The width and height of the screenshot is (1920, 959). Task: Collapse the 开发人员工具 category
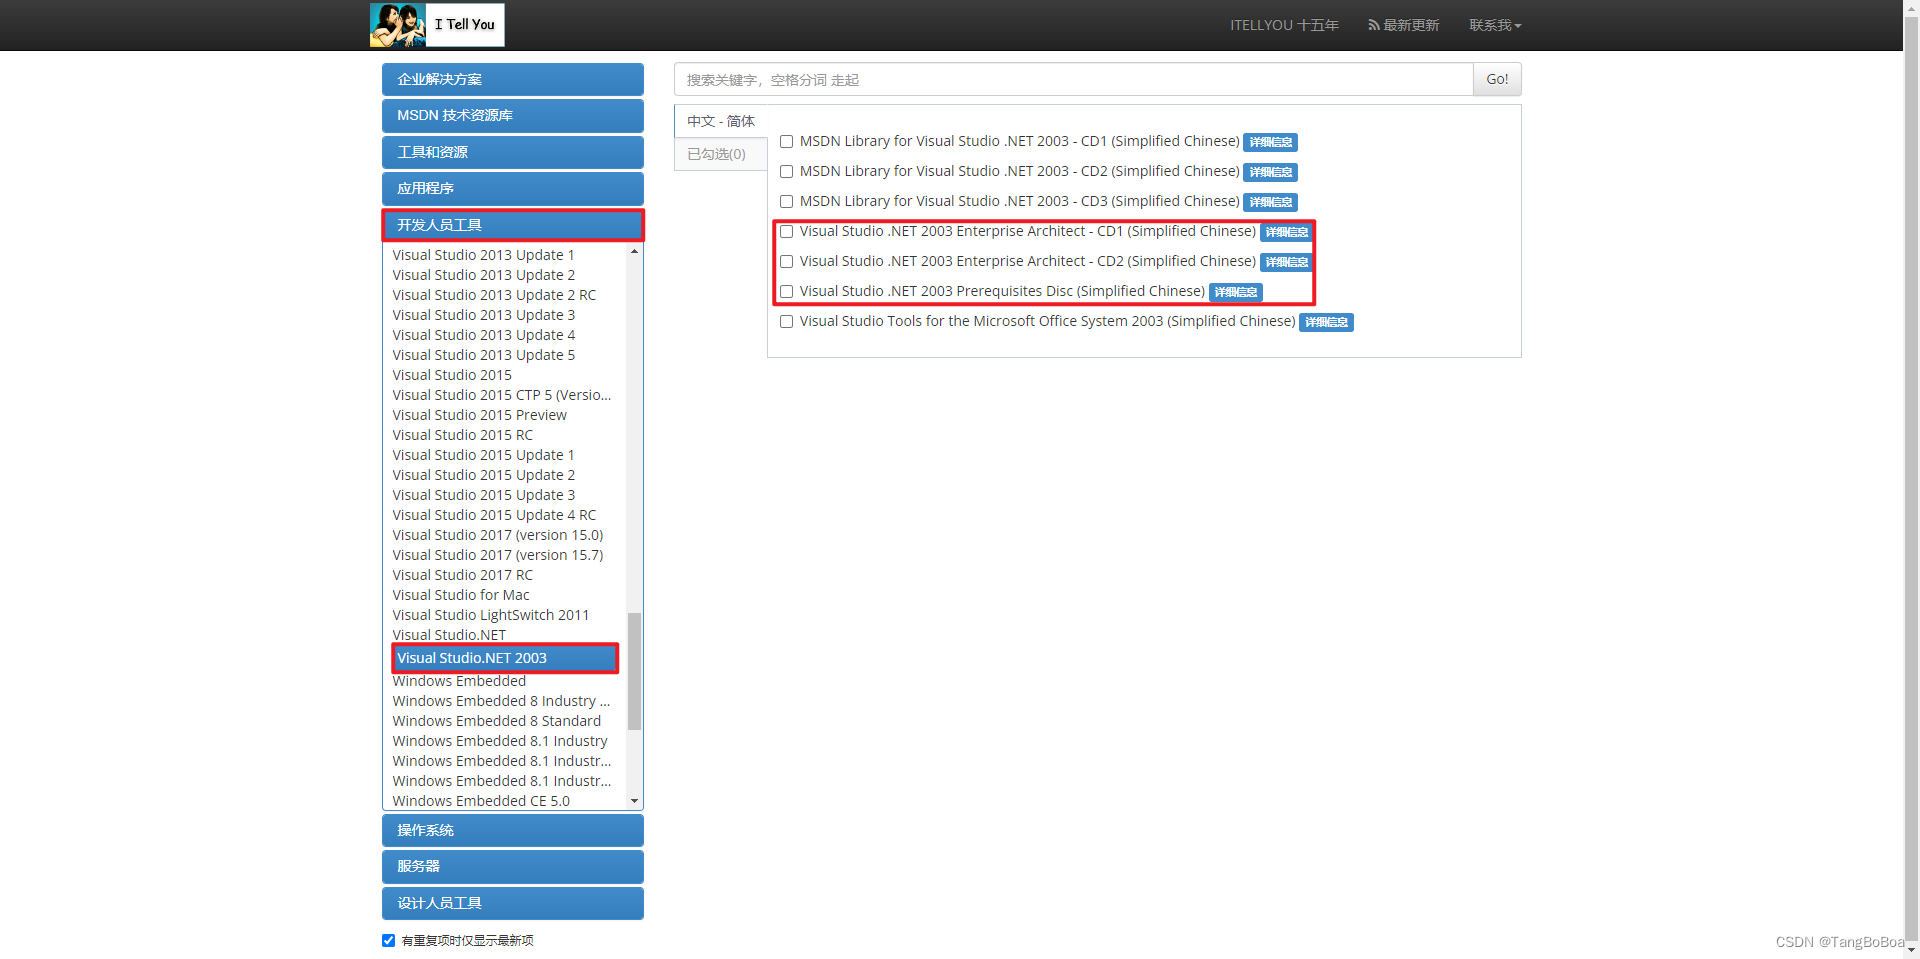tap(513, 225)
